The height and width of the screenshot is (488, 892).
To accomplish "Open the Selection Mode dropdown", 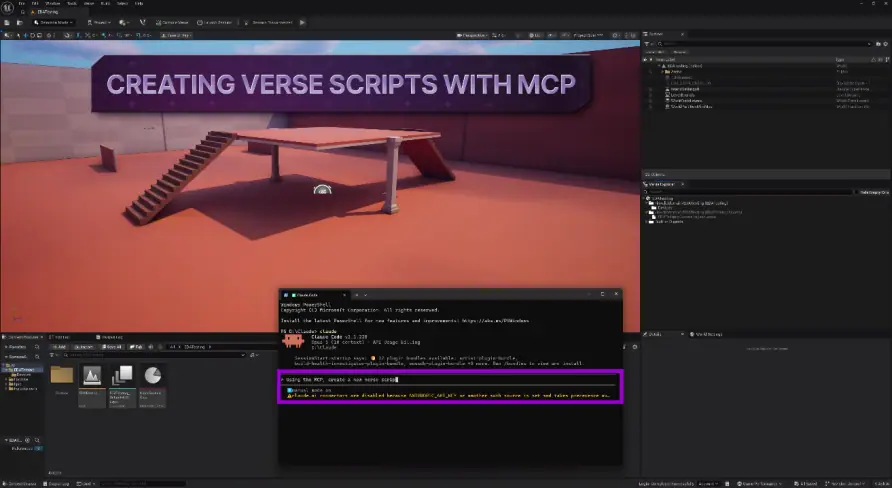I will 53,23.
